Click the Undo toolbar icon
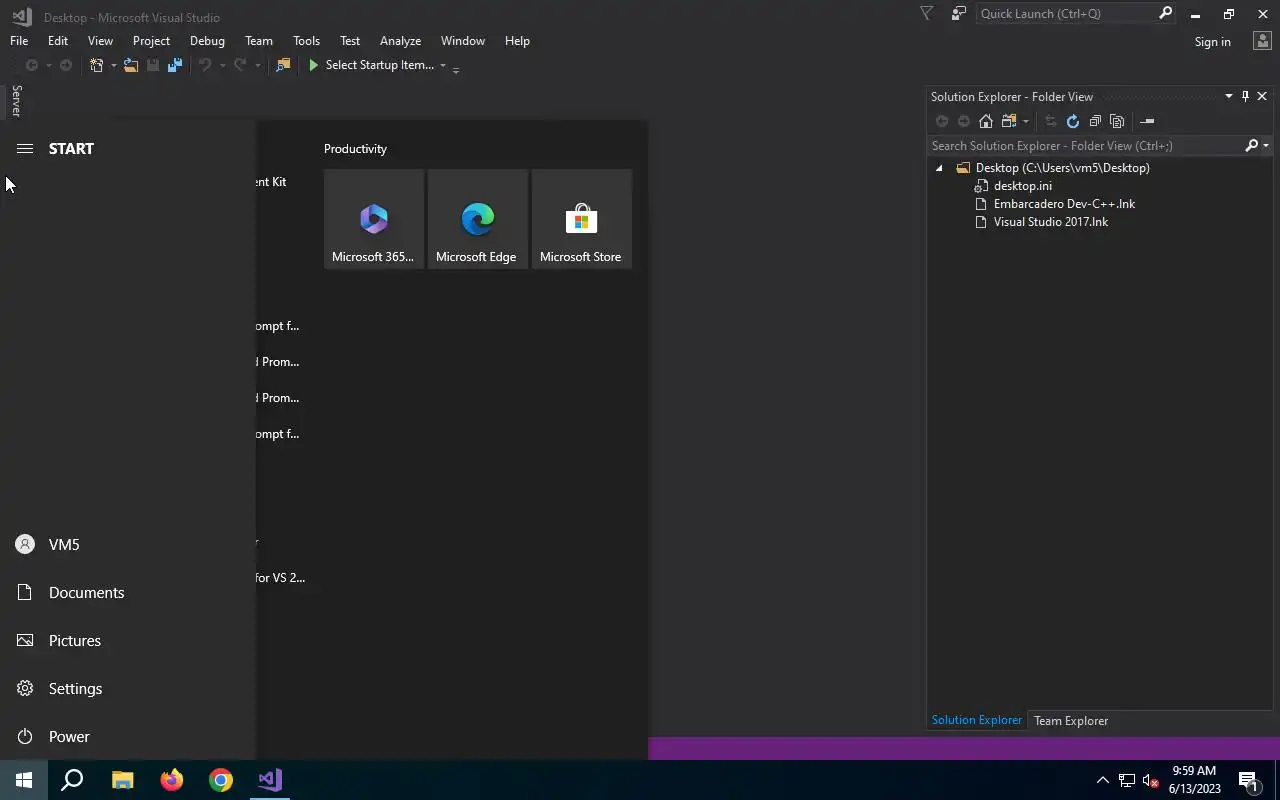This screenshot has height=800, width=1280. click(x=205, y=65)
